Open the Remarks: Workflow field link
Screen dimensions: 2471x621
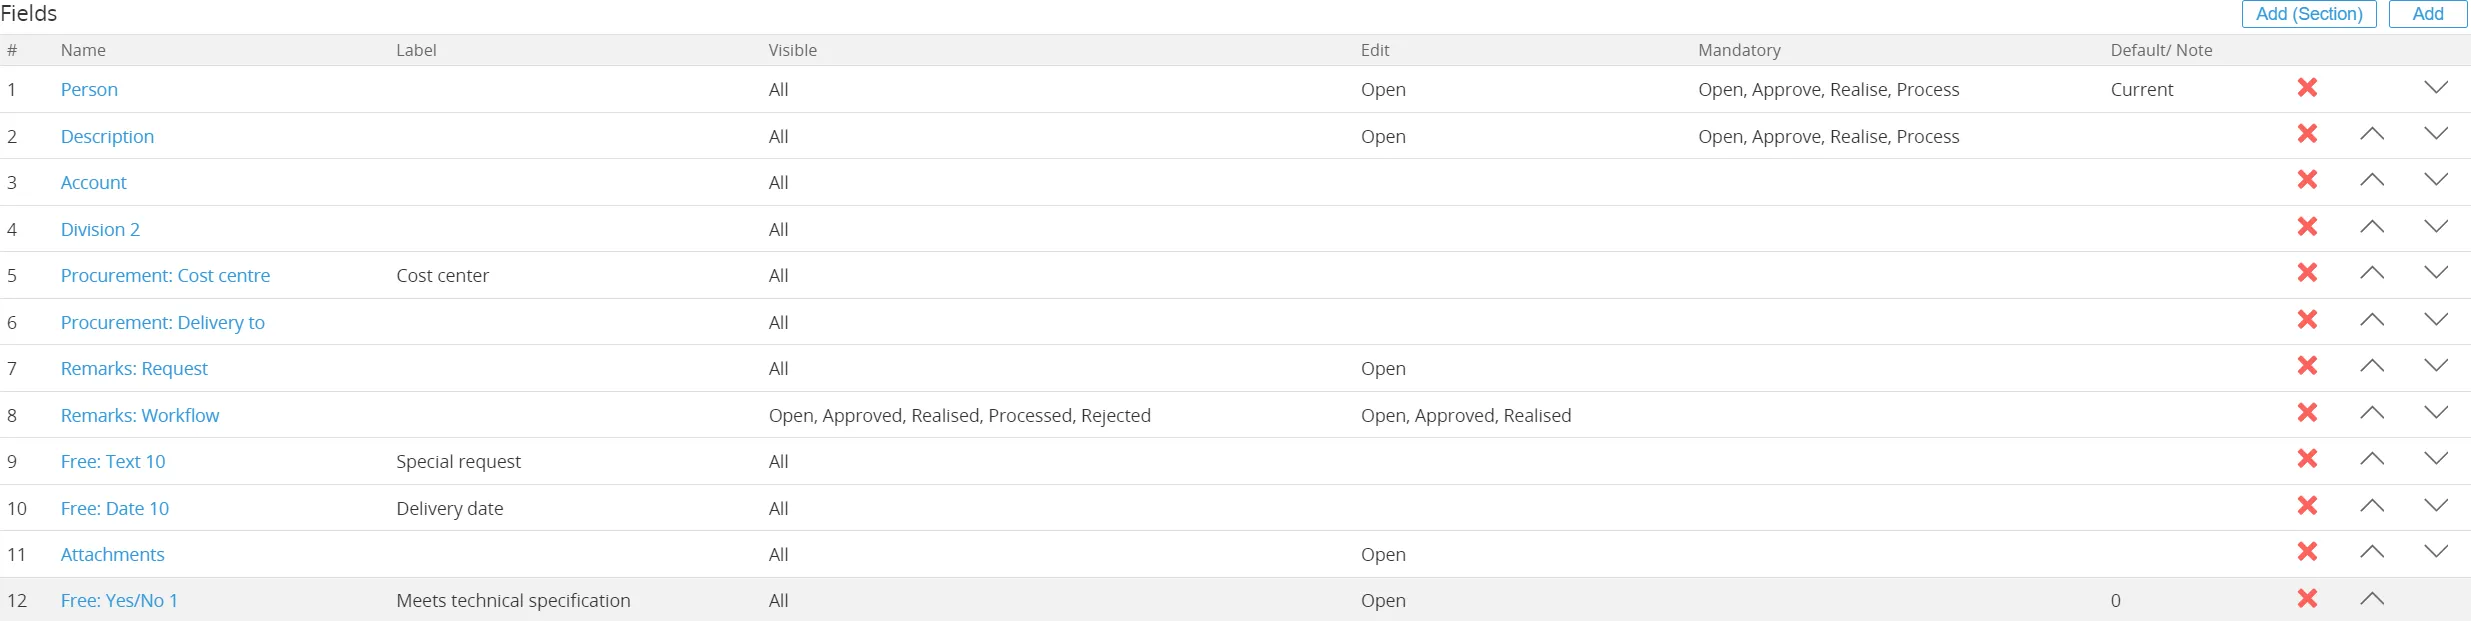[x=139, y=415]
